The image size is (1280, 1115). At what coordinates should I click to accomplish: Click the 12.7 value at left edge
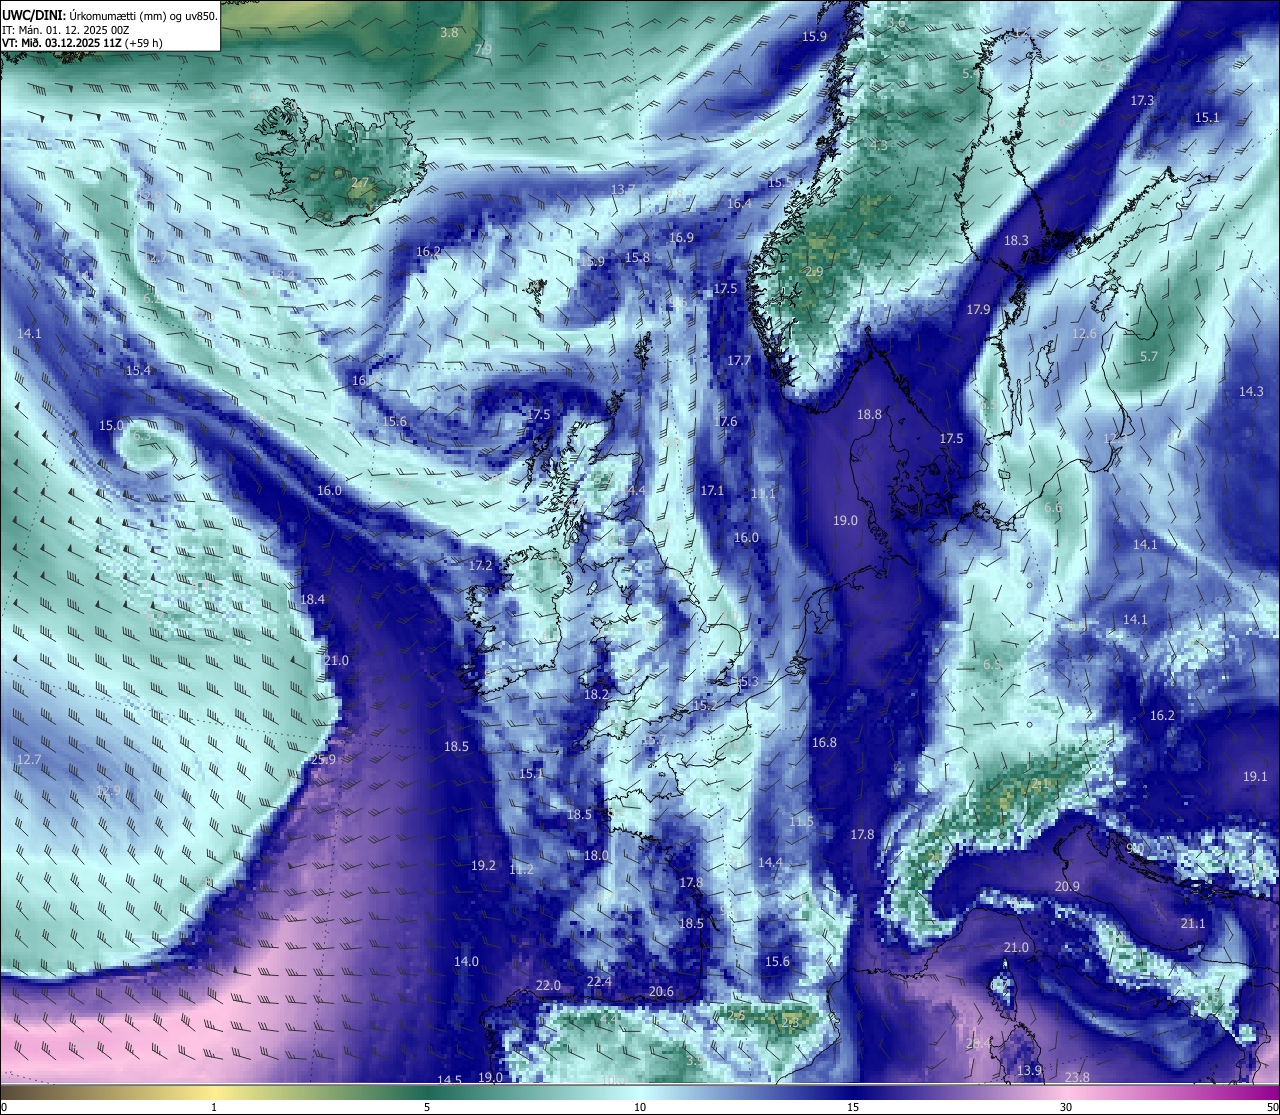point(29,760)
